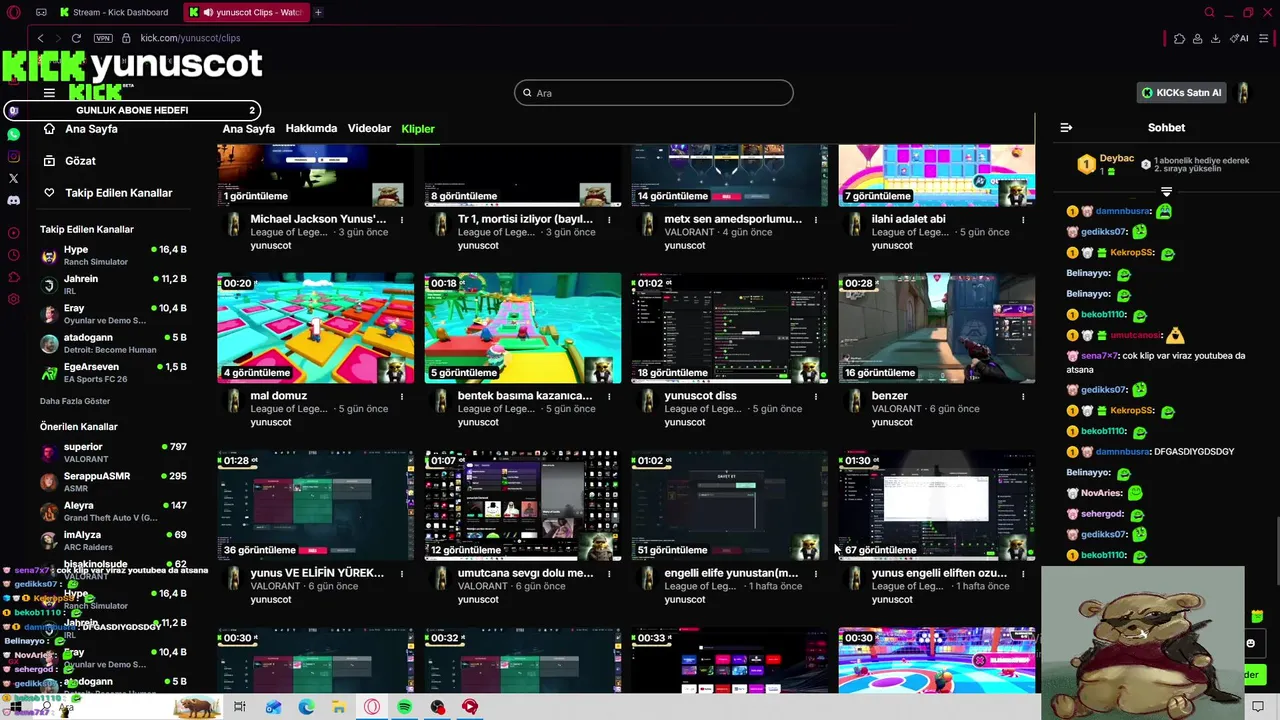Open options menu for Tr 1, mortisi izliyor clip

[609, 219]
